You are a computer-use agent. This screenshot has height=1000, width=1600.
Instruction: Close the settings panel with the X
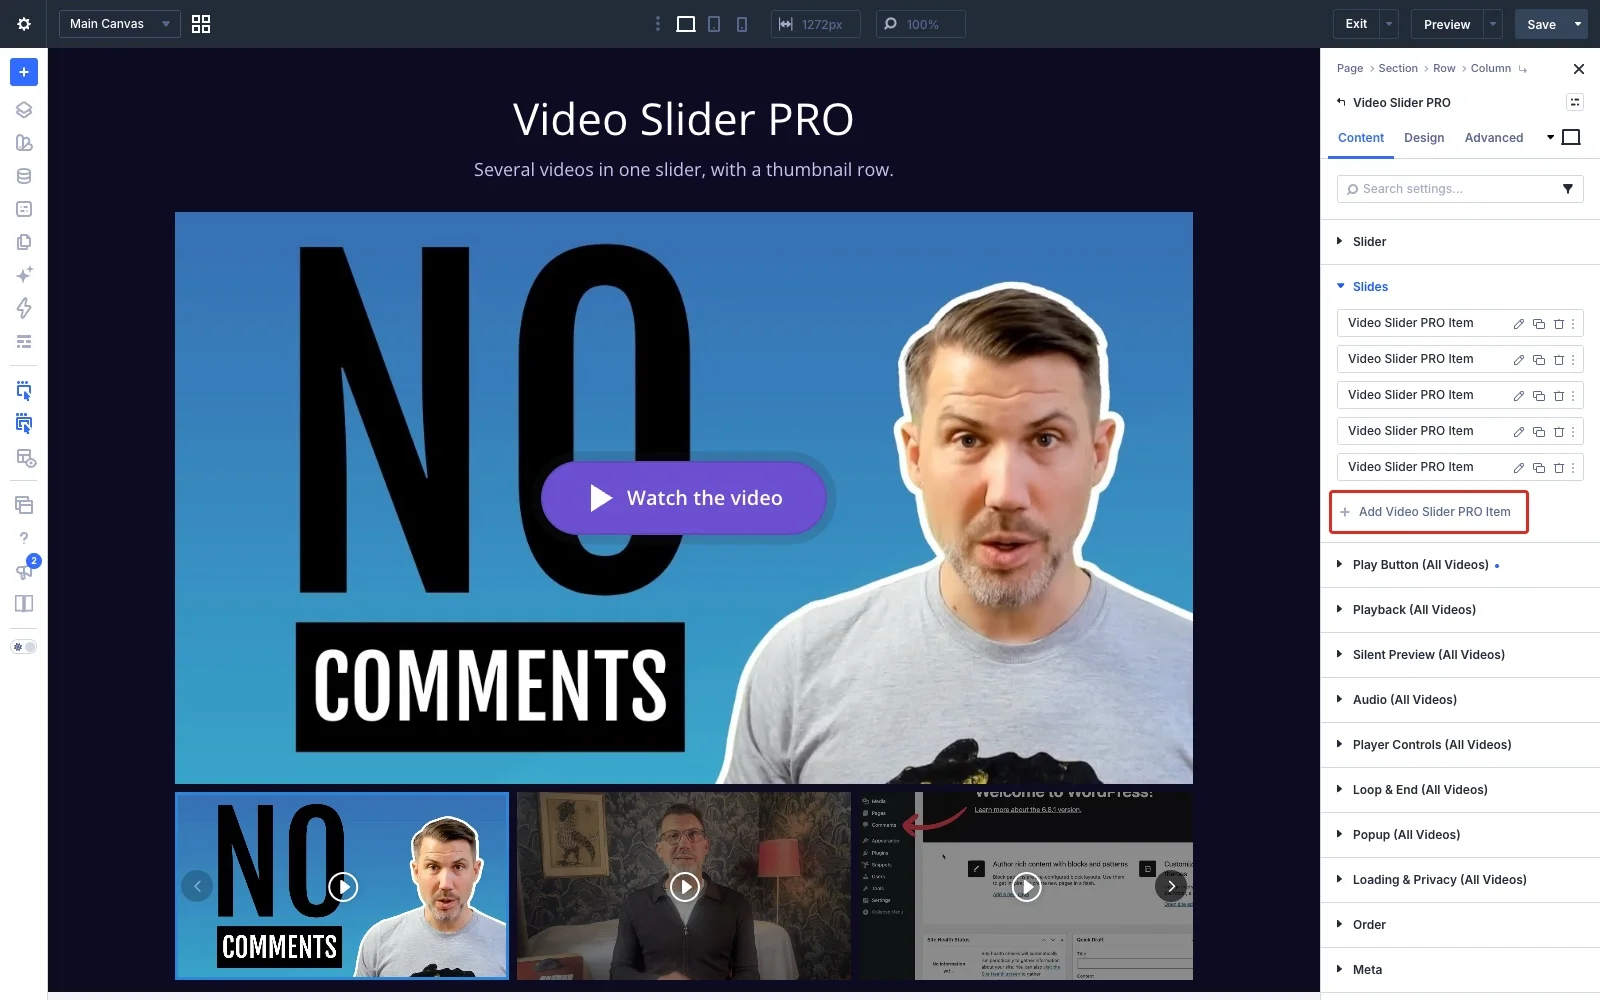point(1579,69)
